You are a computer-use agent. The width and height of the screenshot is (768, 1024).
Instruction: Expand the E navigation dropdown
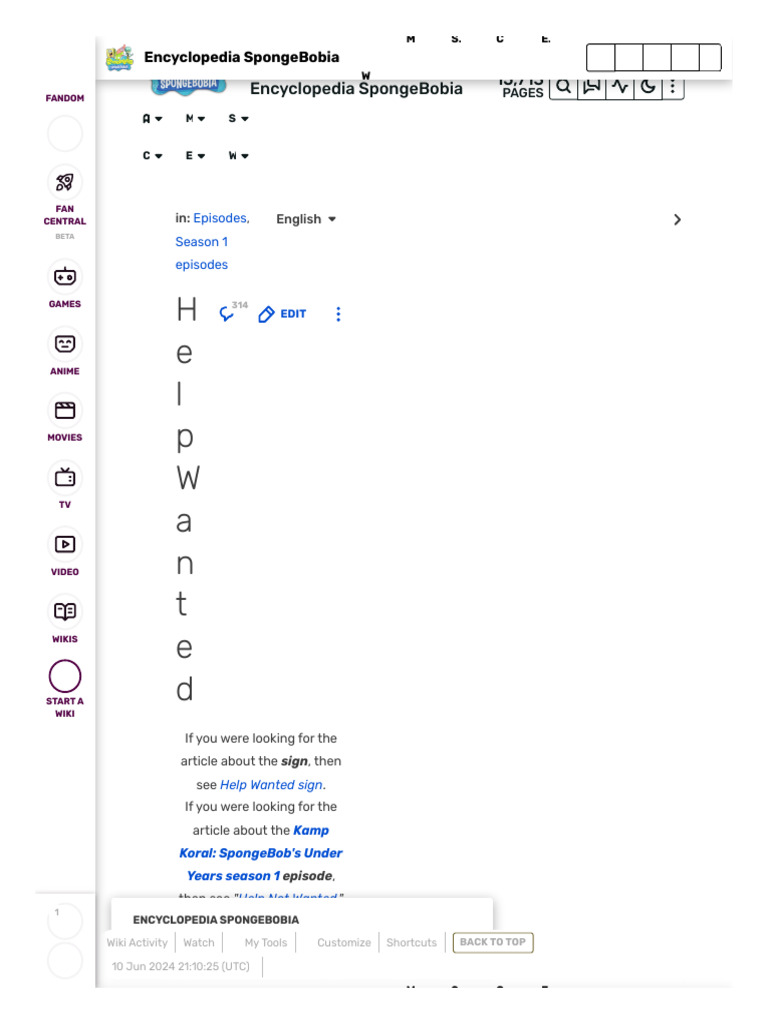pyautogui.click(x=195, y=156)
